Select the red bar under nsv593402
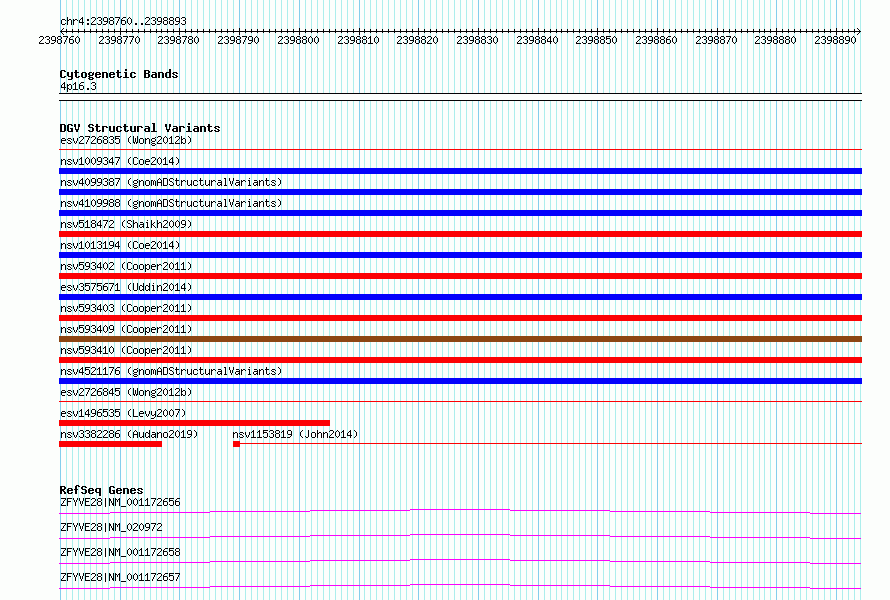This screenshot has width=890, height=600. point(460,276)
